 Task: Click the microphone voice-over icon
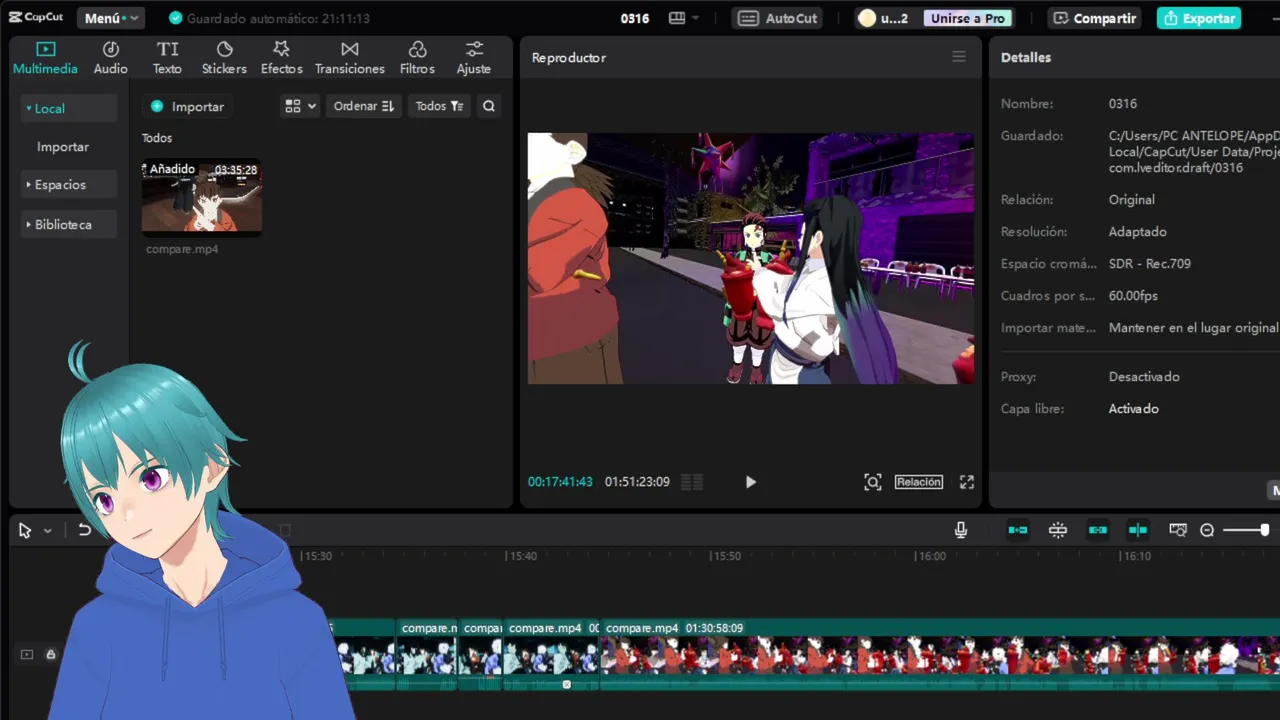[x=961, y=530]
